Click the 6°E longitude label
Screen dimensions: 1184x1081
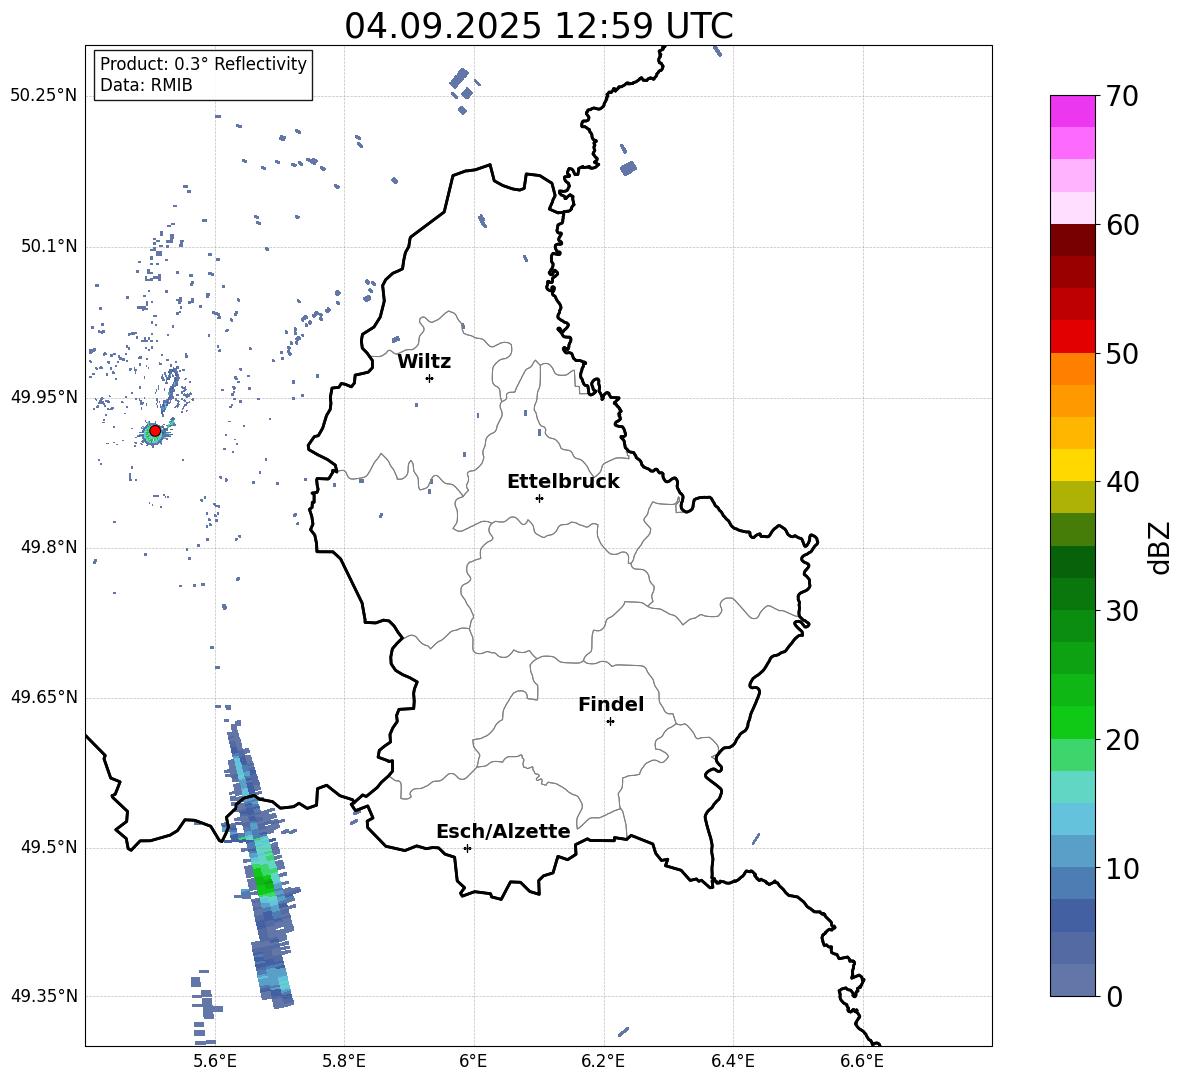473,1061
